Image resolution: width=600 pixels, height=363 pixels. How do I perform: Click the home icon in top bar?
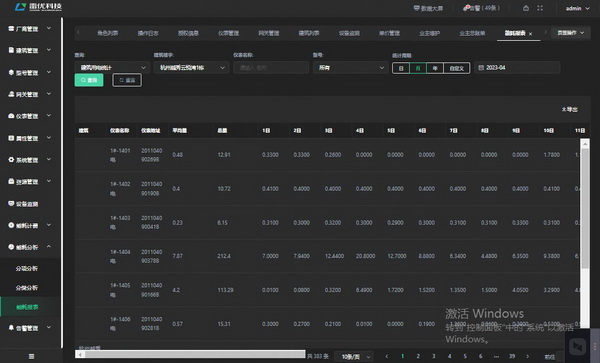[526, 8]
